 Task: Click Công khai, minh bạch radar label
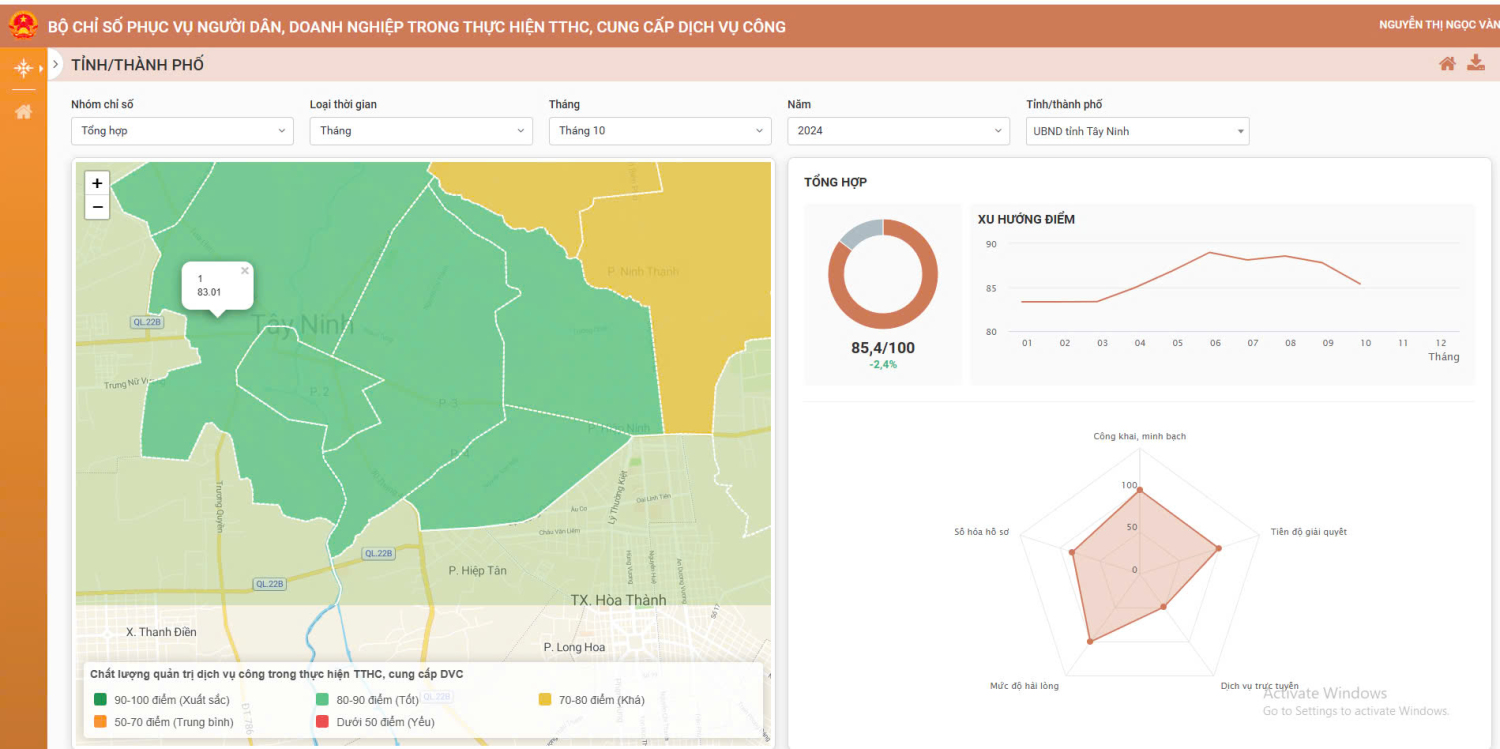click(1140, 436)
